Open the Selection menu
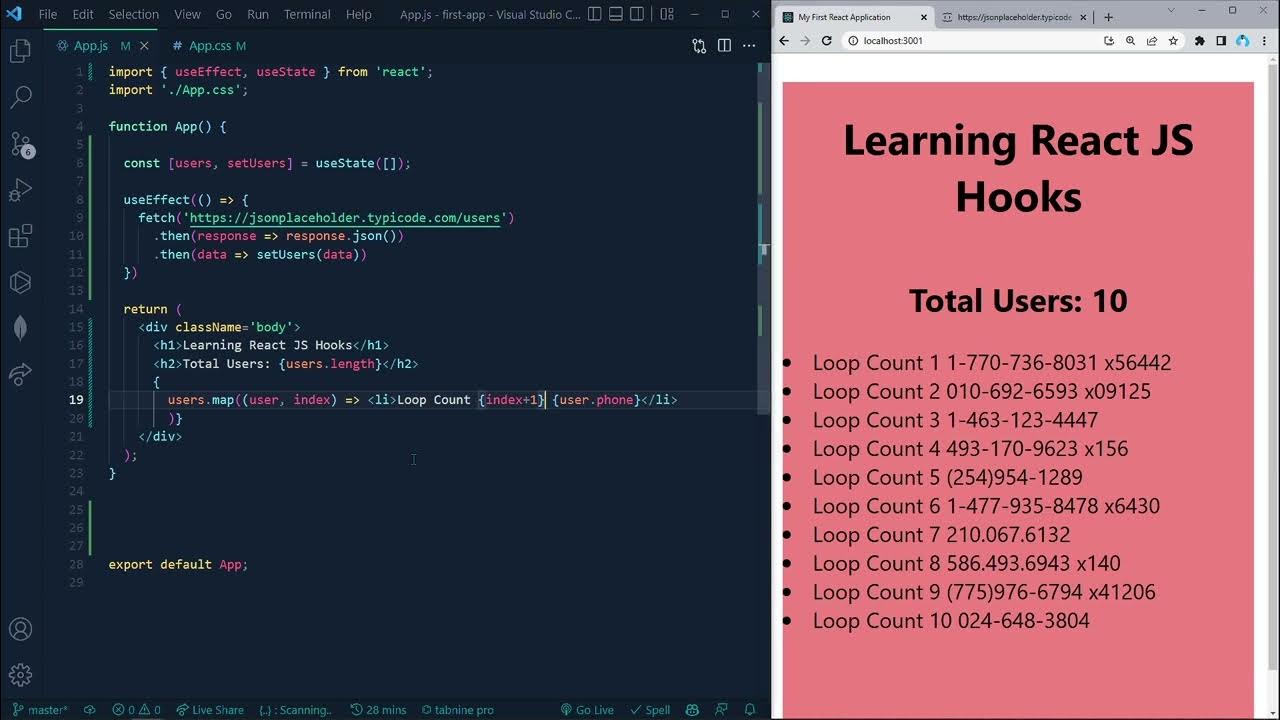The image size is (1280, 720). [x=133, y=14]
